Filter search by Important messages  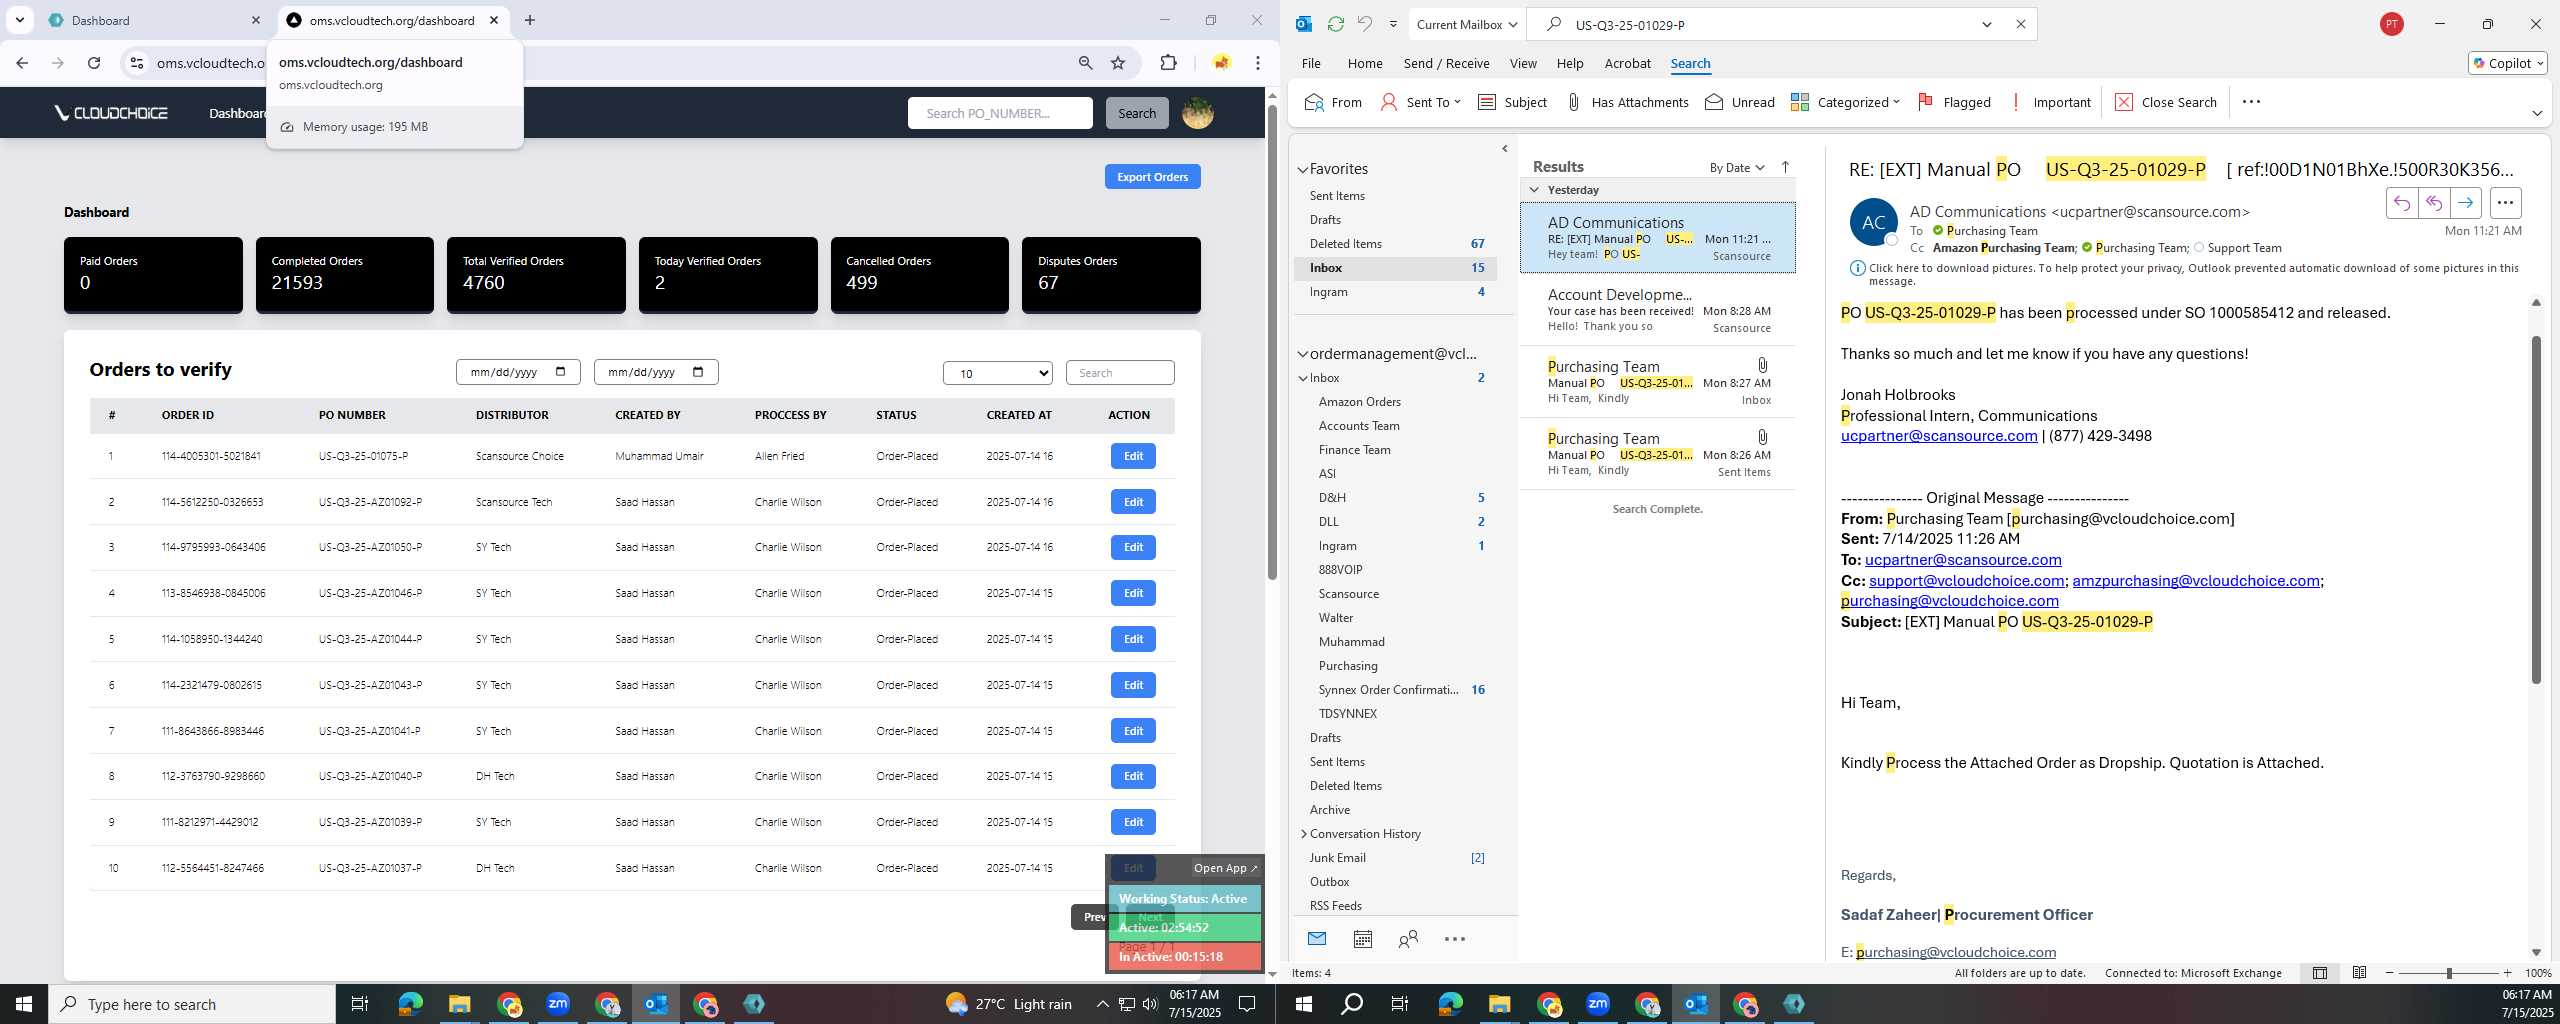2050,102
